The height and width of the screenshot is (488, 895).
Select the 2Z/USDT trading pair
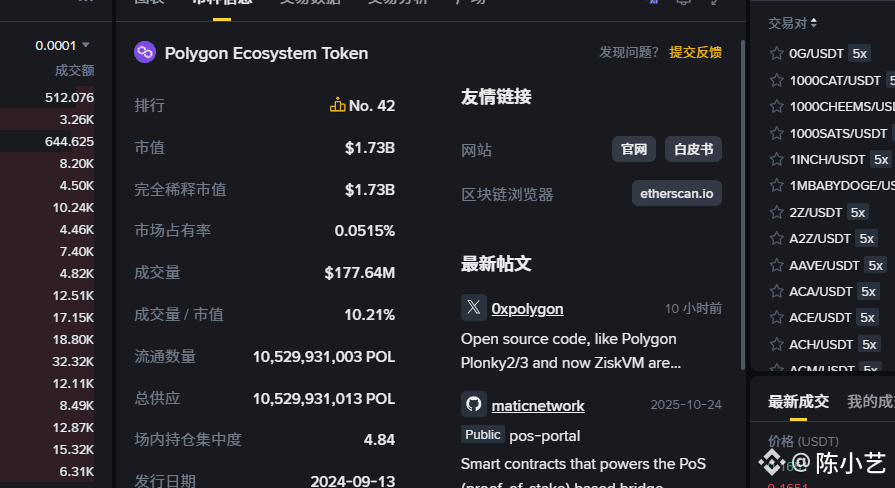click(815, 212)
